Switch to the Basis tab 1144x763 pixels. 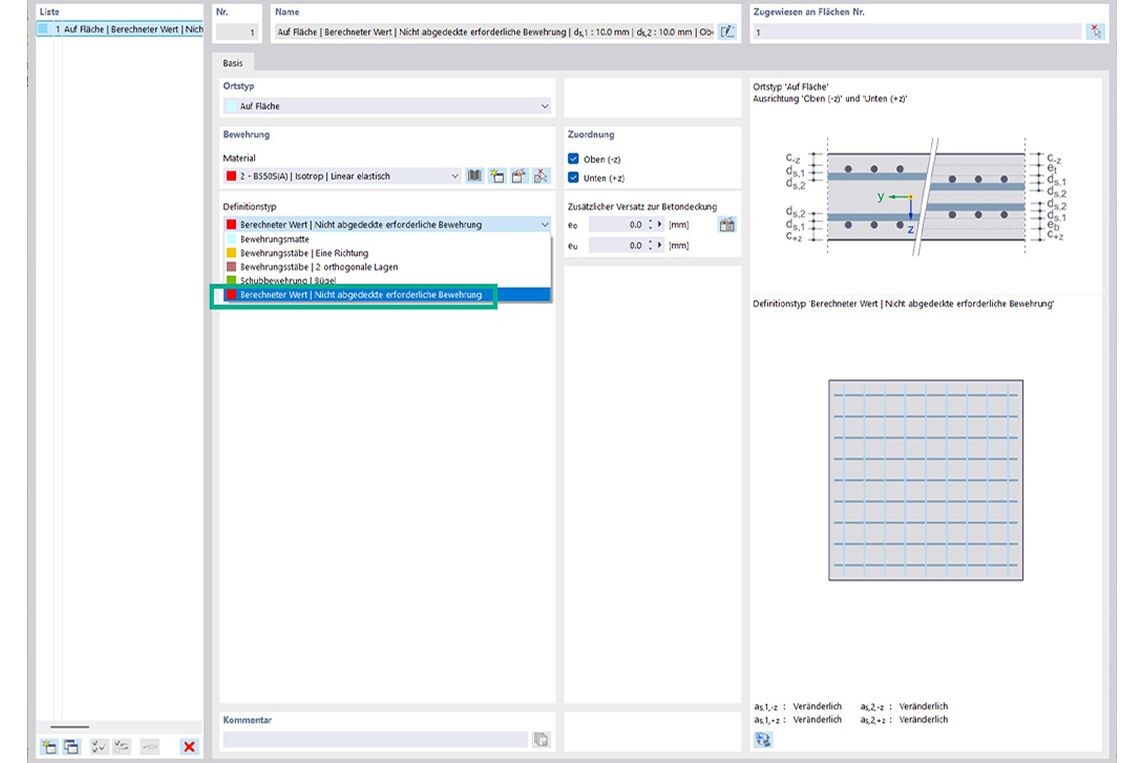point(233,63)
